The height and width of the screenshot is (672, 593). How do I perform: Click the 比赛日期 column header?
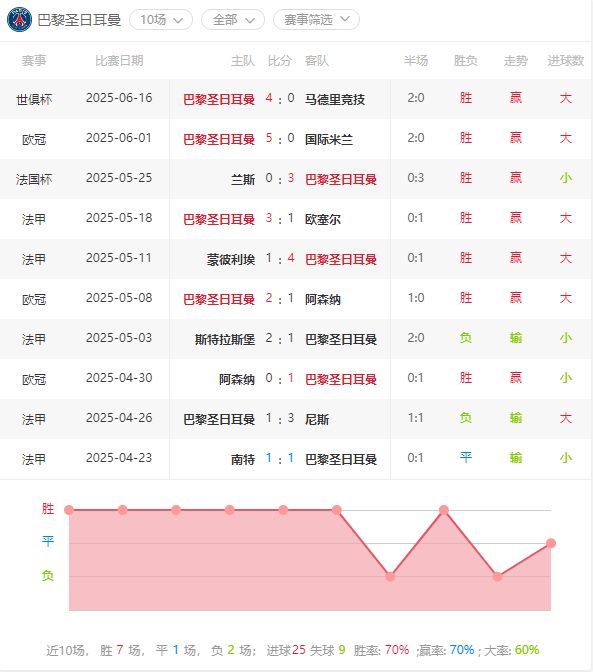[119, 61]
